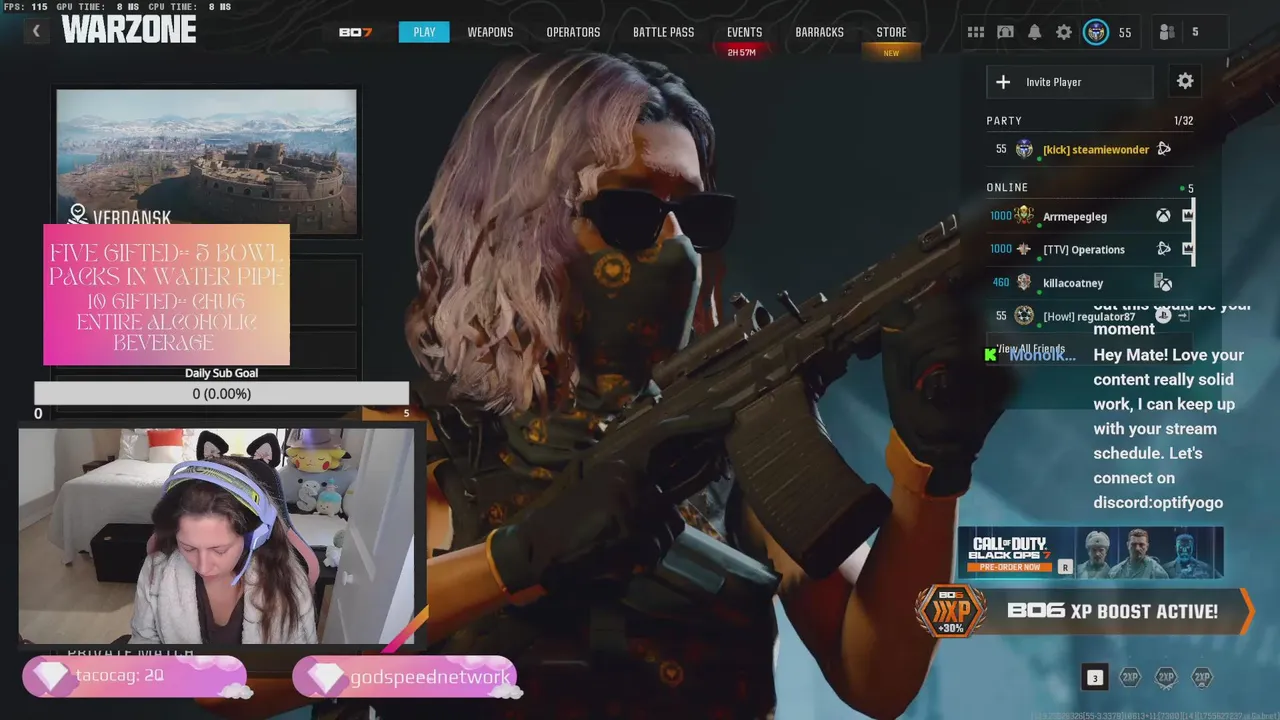Click the ONLINE section header
This screenshot has height=720, width=1280.
click(x=1007, y=187)
